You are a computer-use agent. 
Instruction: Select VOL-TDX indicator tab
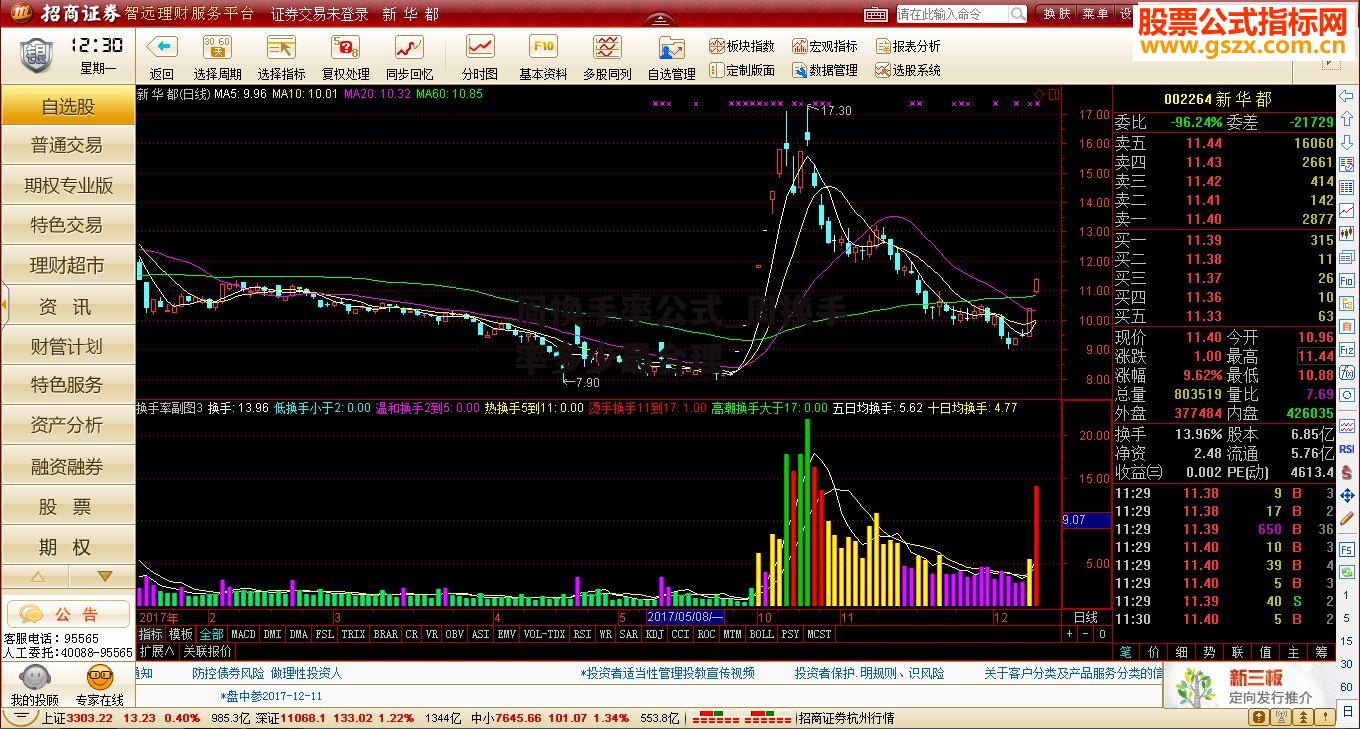(x=544, y=634)
